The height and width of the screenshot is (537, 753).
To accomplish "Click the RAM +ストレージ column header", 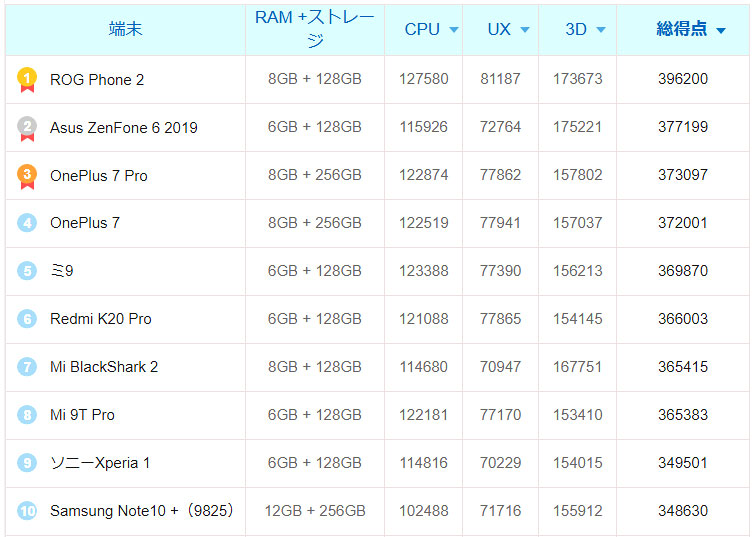I will [315, 29].
